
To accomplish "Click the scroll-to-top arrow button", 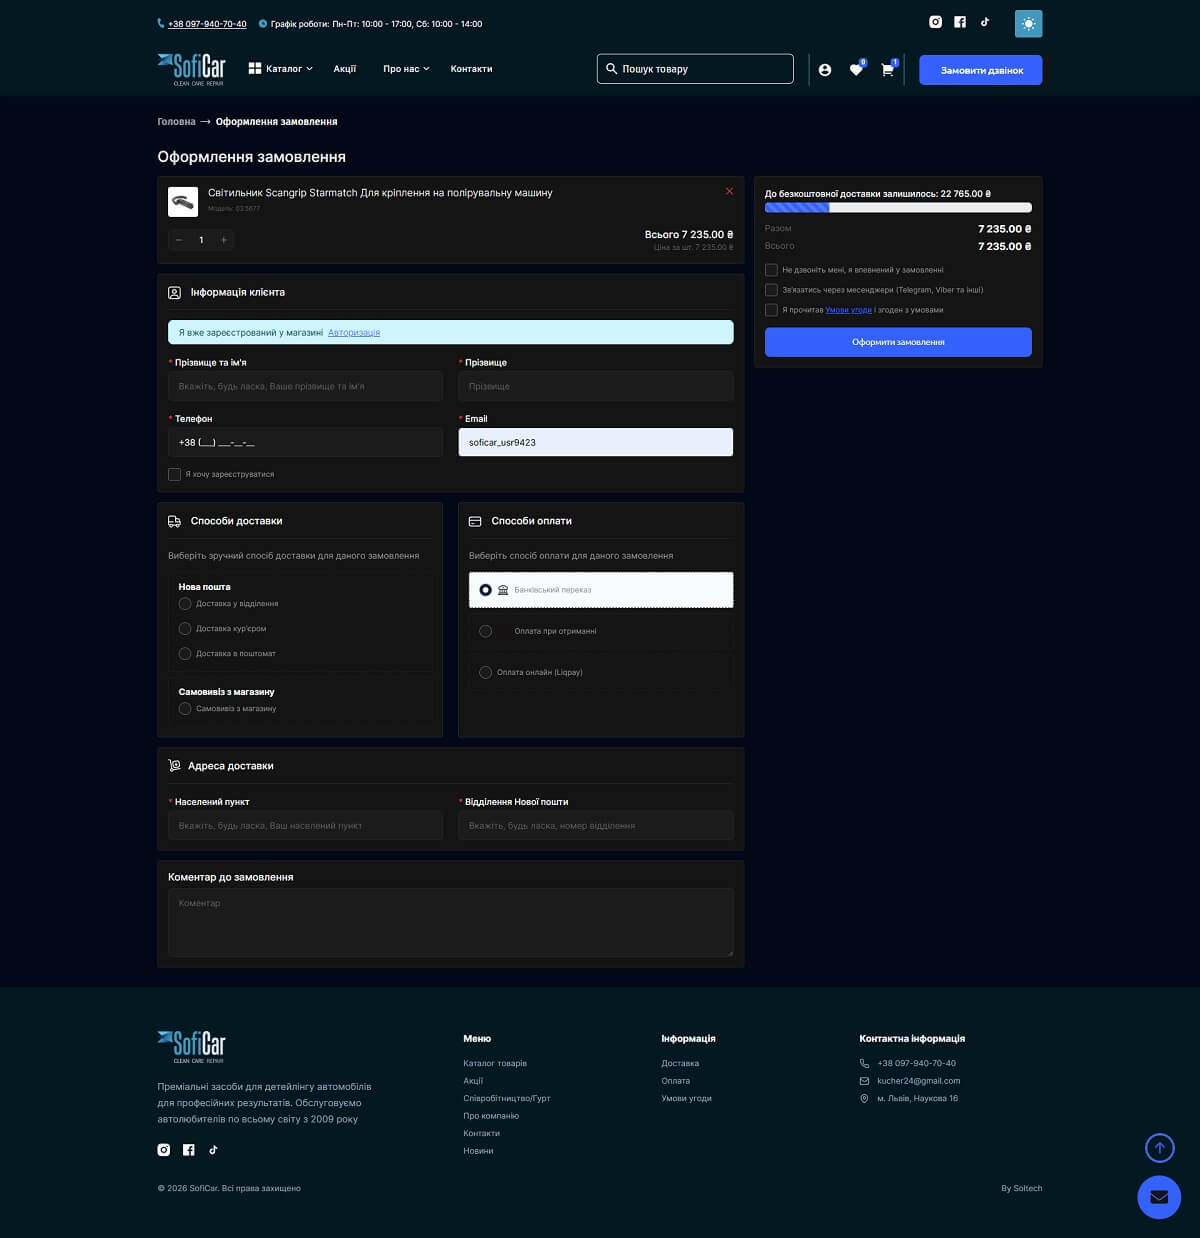I will click(1159, 1148).
